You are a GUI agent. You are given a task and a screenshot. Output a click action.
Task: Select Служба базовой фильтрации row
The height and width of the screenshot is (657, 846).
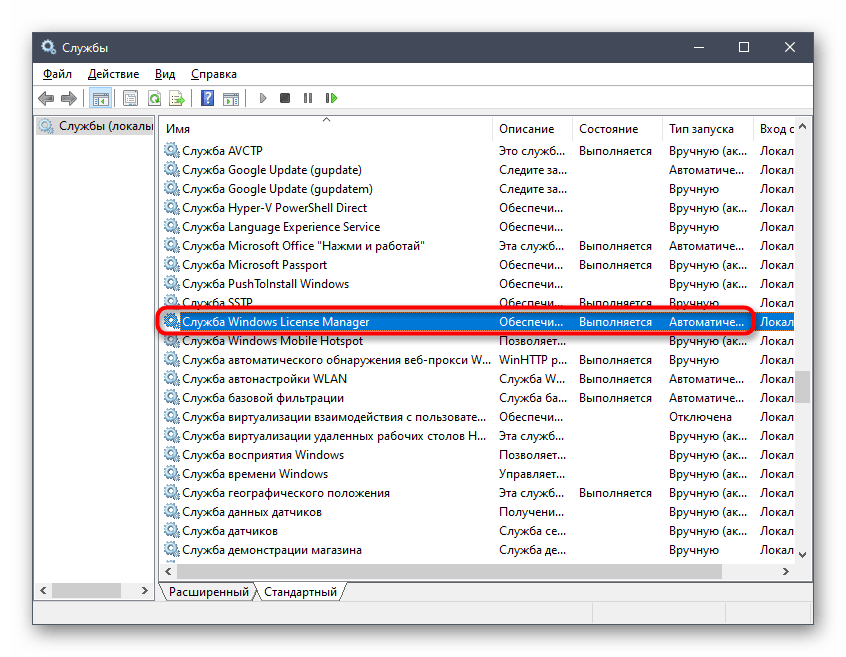coord(478,398)
